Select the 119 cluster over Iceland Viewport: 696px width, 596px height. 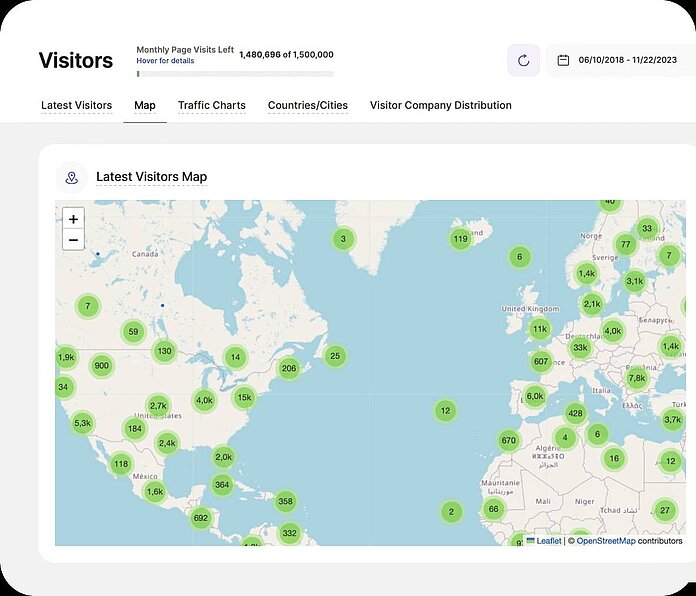(460, 238)
